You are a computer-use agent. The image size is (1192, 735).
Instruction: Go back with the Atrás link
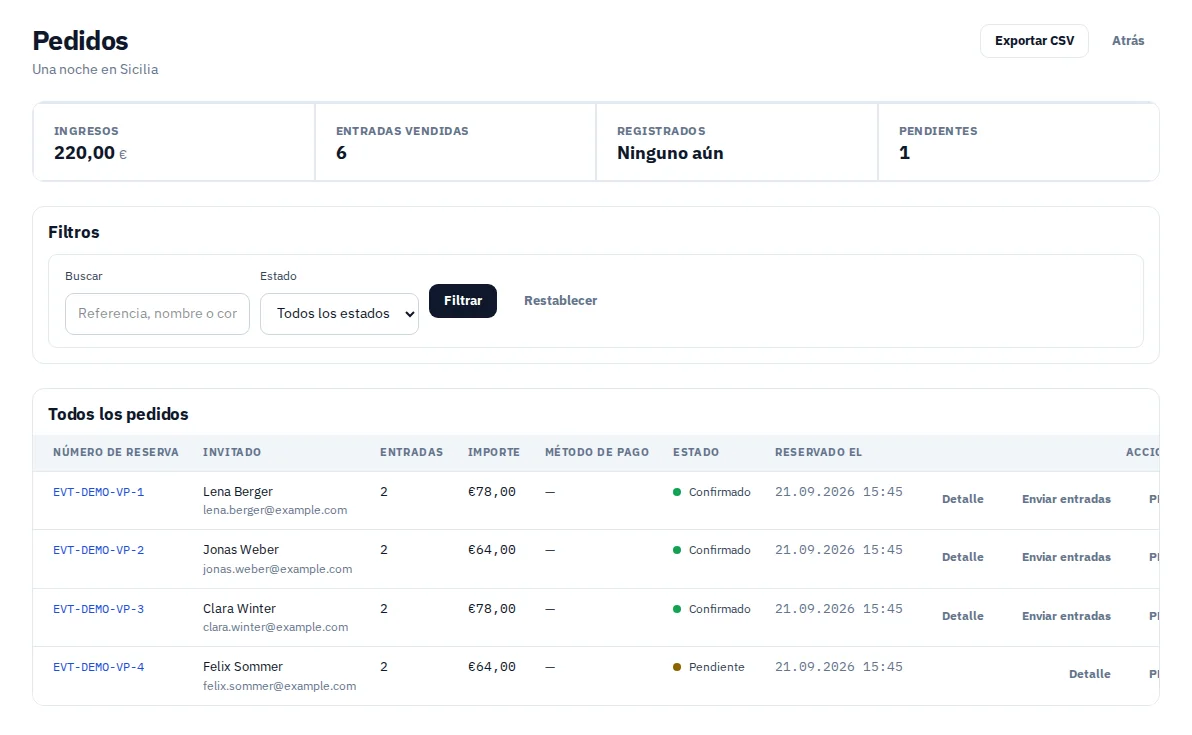(x=1127, y=41)
